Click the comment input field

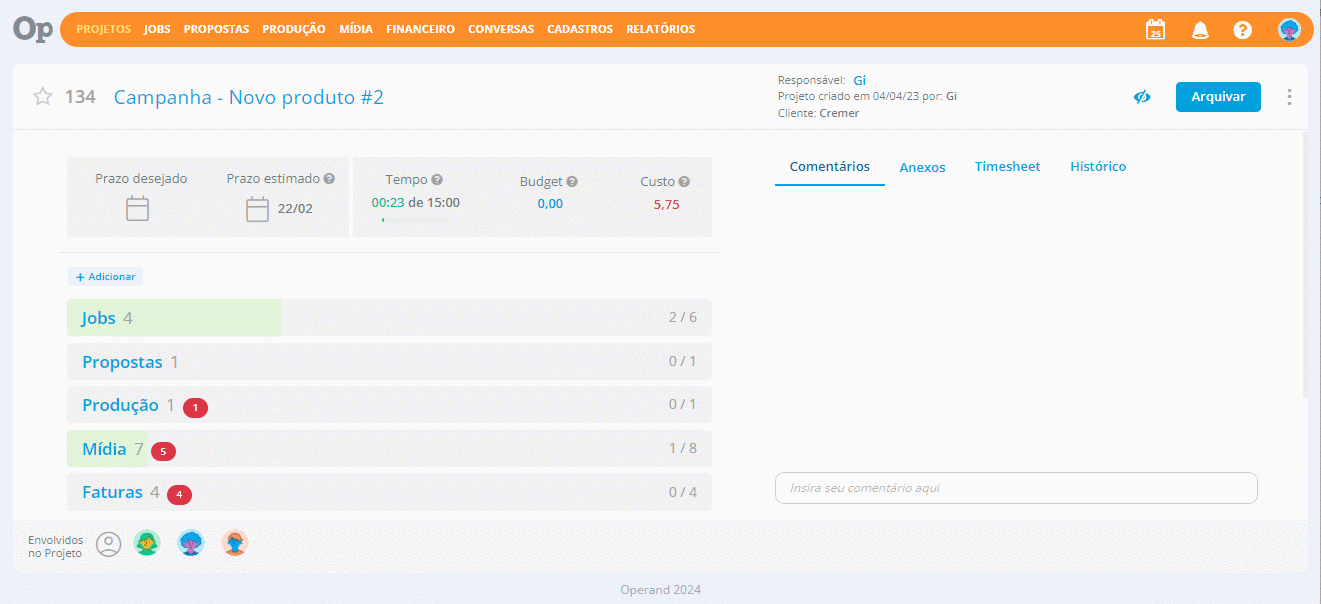point(1016,488)
